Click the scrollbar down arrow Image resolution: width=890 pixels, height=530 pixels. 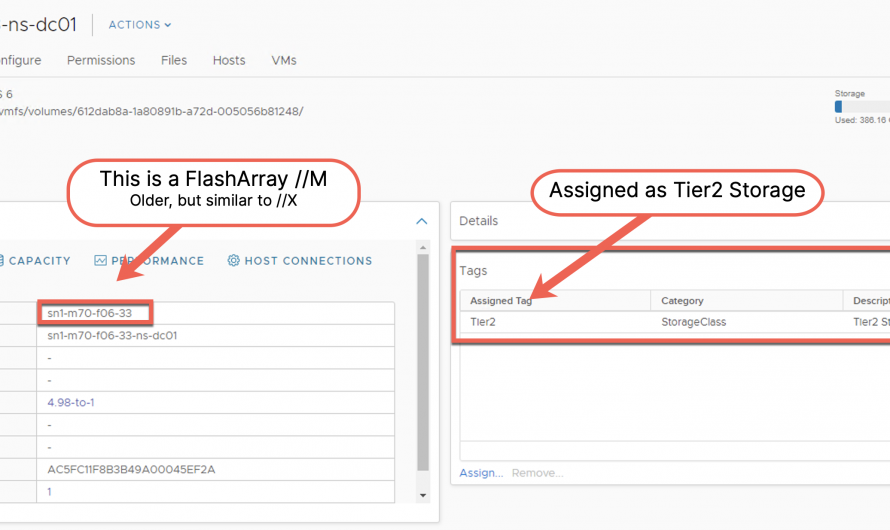[x=423, y=495]
